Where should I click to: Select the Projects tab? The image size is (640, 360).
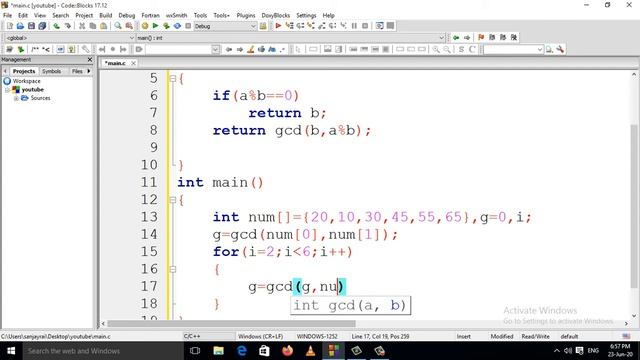tap(24, 71)
